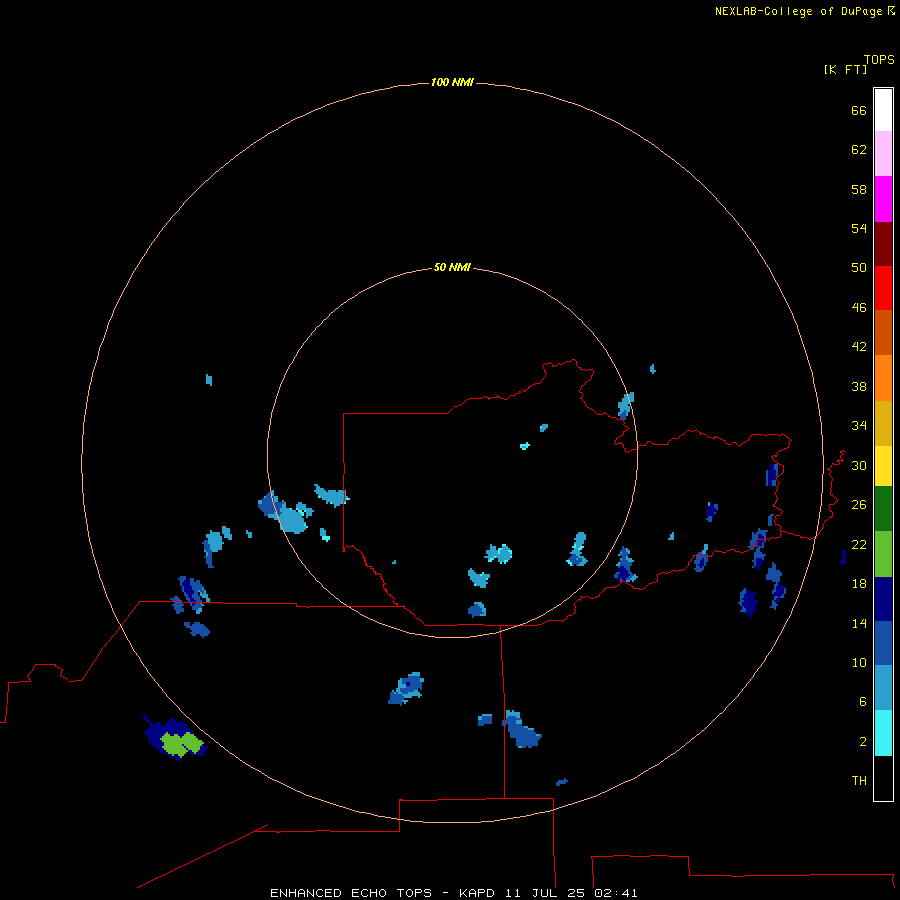Click the black TH legend swatch
The width and height of the screenshot is (900, 900).
coord(883,778)
